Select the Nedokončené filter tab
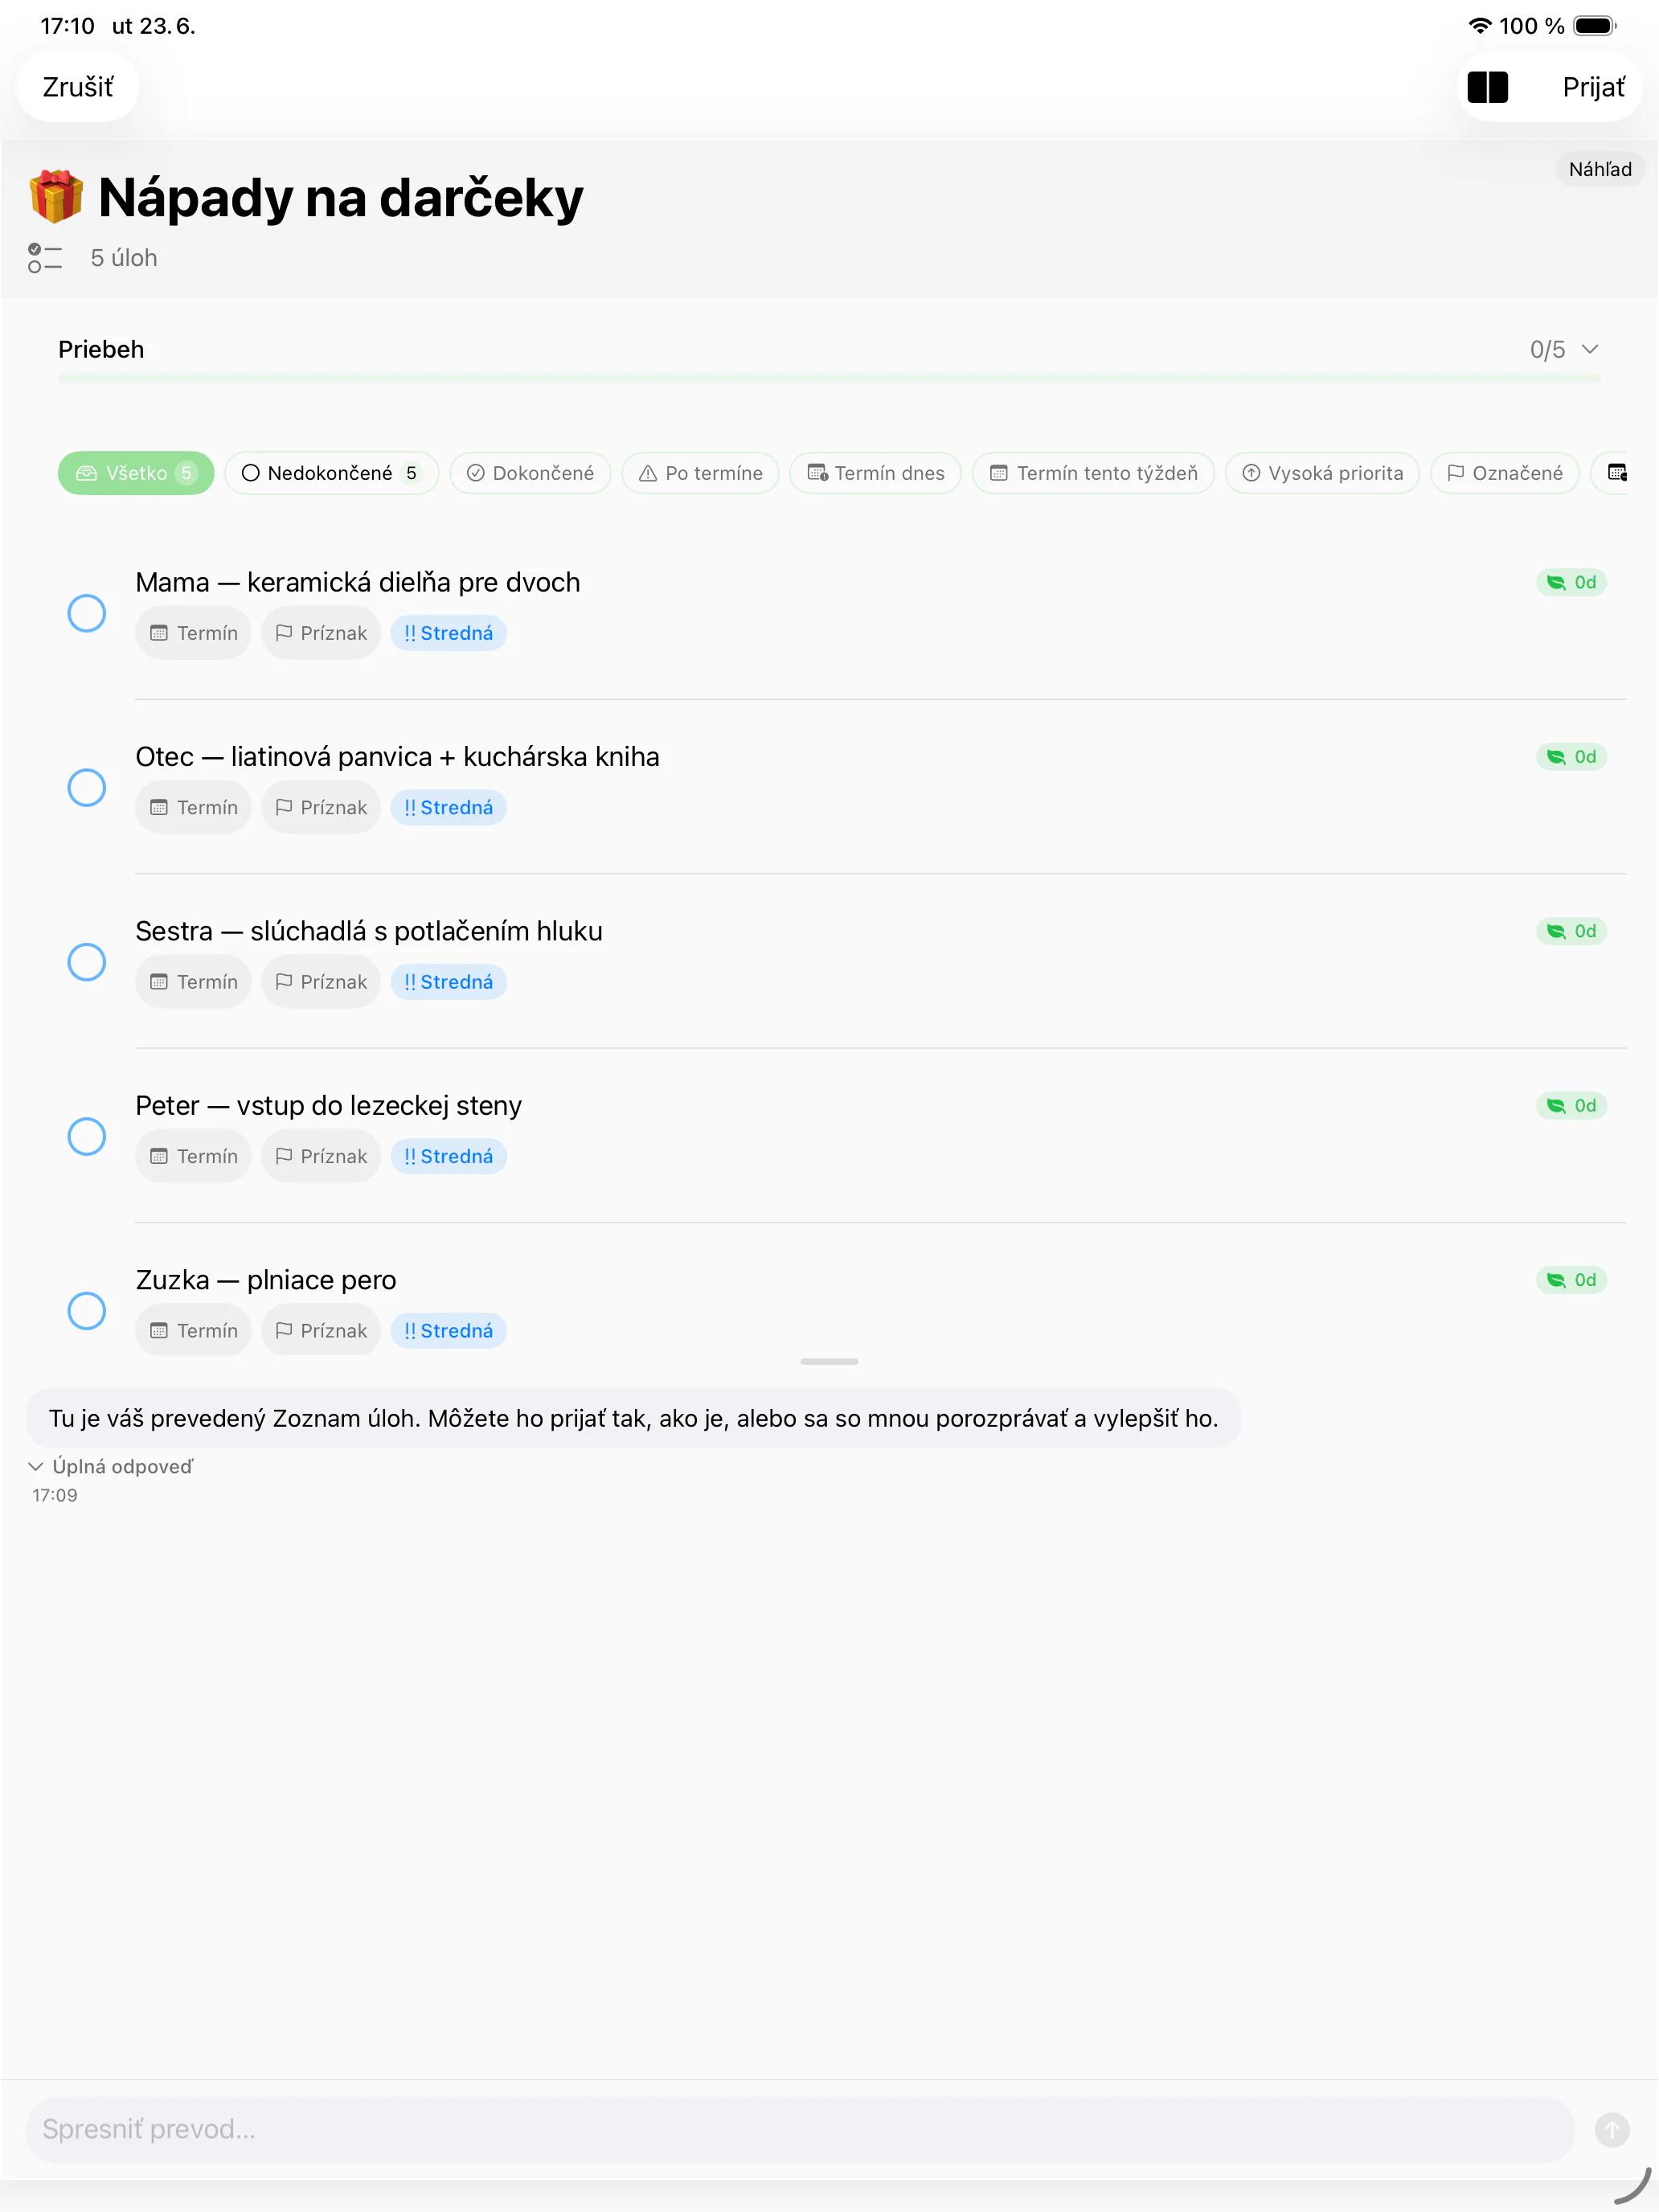 [332, 473]
